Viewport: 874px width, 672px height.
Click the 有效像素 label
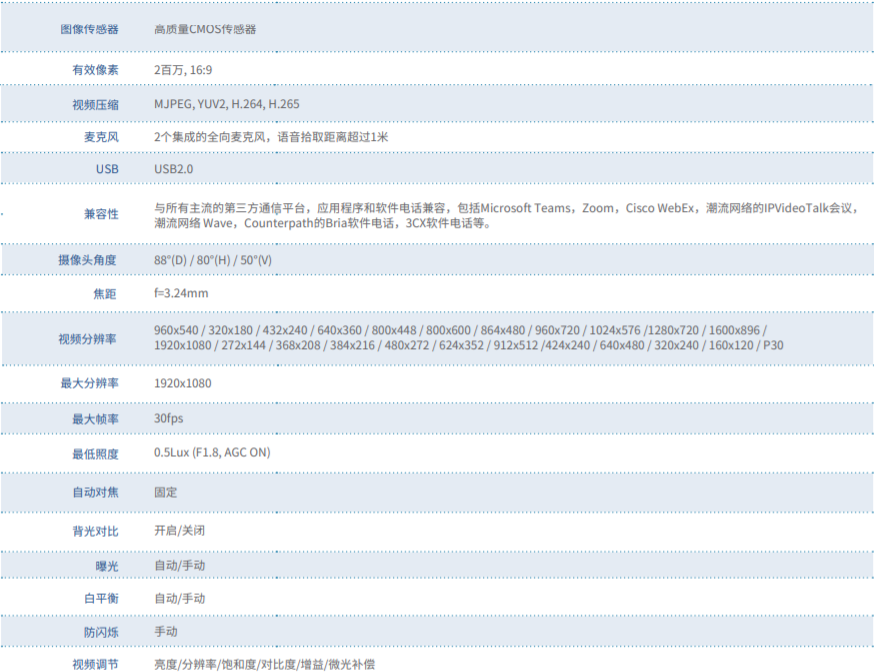tap(95, 70)
